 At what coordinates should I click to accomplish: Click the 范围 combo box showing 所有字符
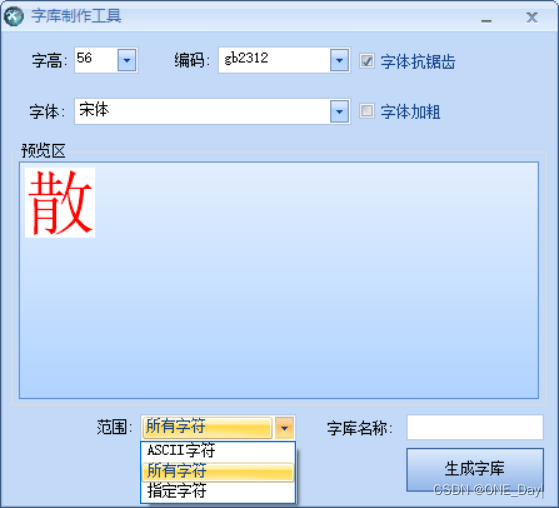tap(207, 427)
